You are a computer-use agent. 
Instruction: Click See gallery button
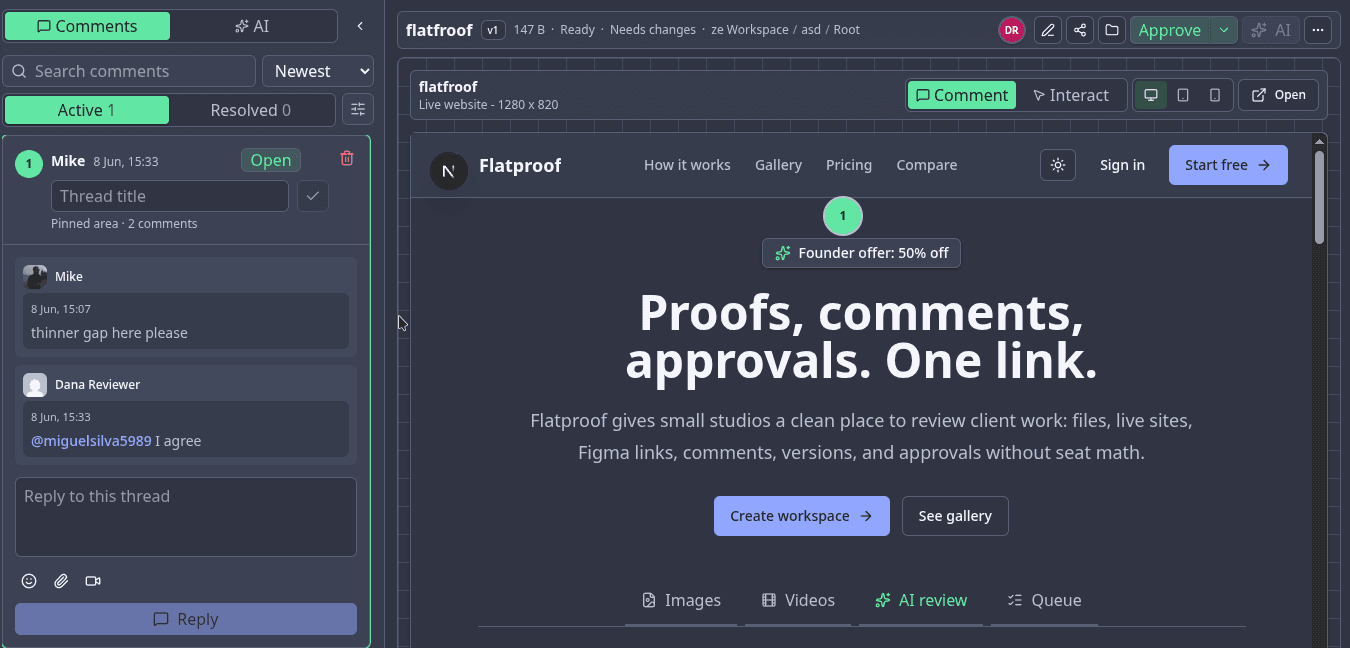(955, 516)
